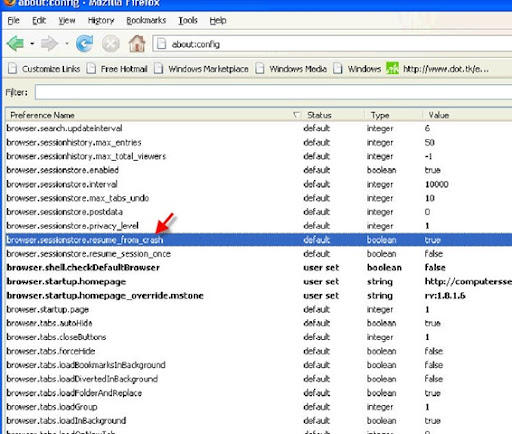This screenshot has height=434, width=512.
Task: Open the Bookmarks menu
Action: (146, 20)
